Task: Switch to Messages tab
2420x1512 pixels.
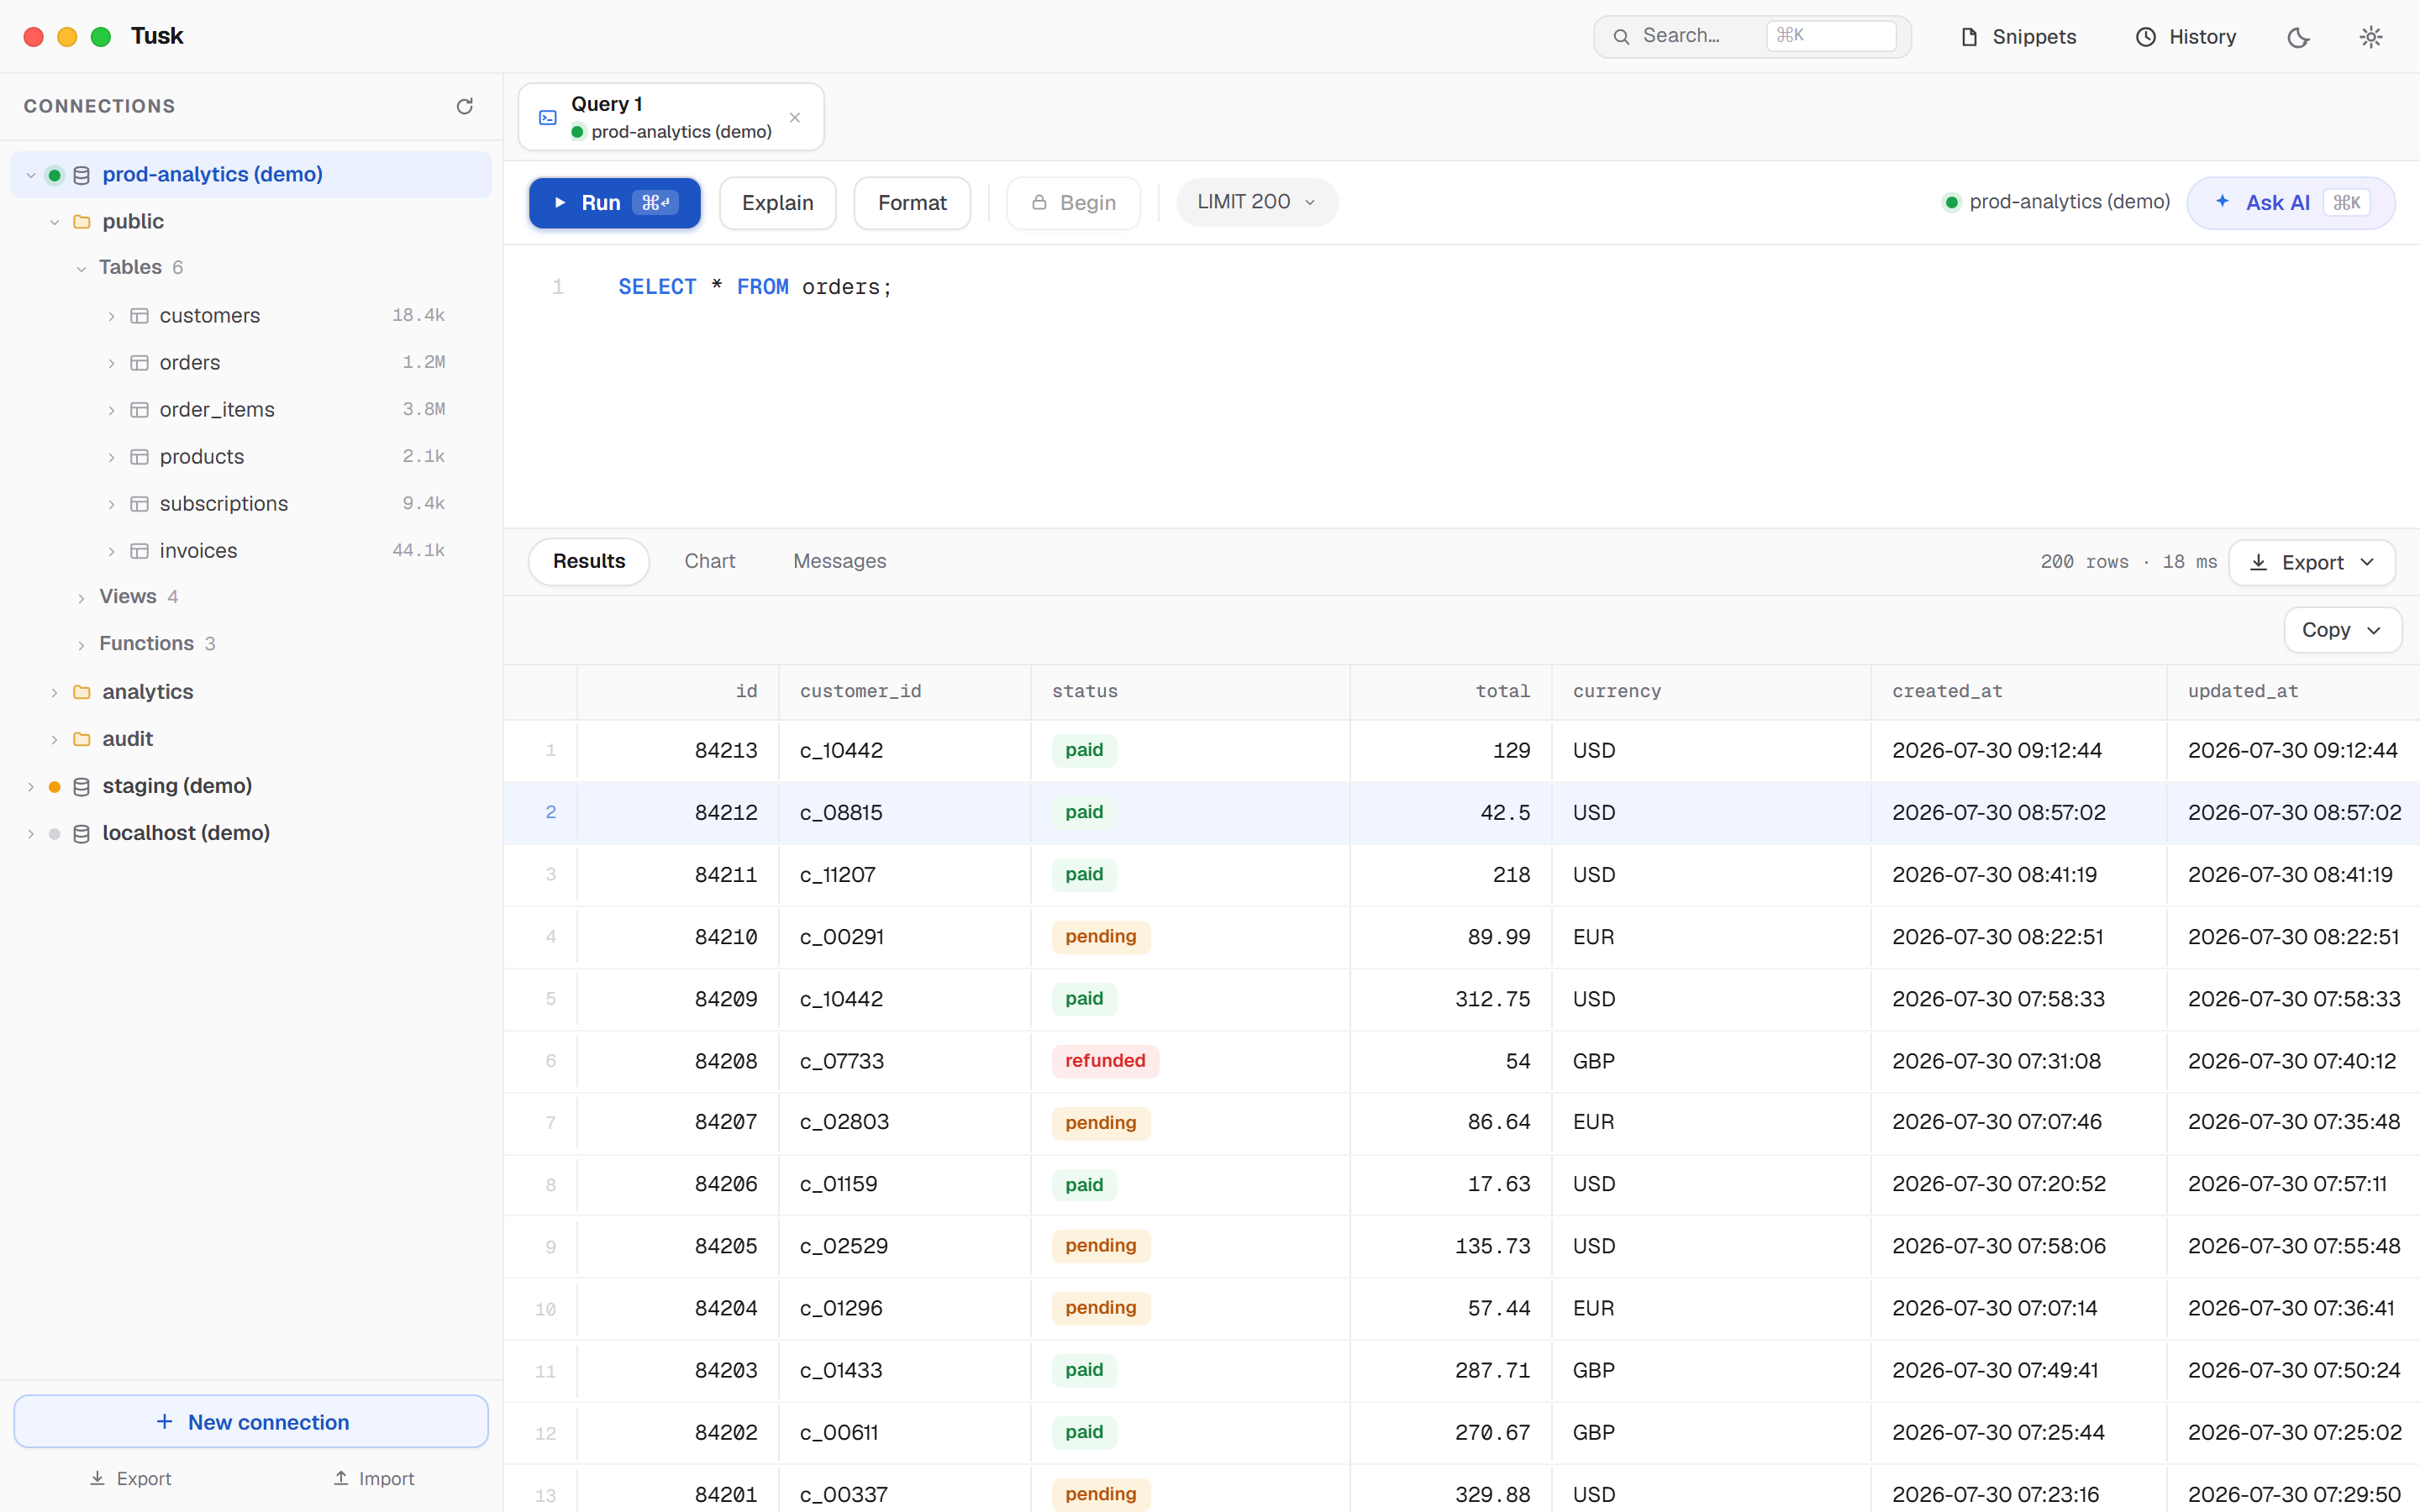Action: (x=839, y=561)
